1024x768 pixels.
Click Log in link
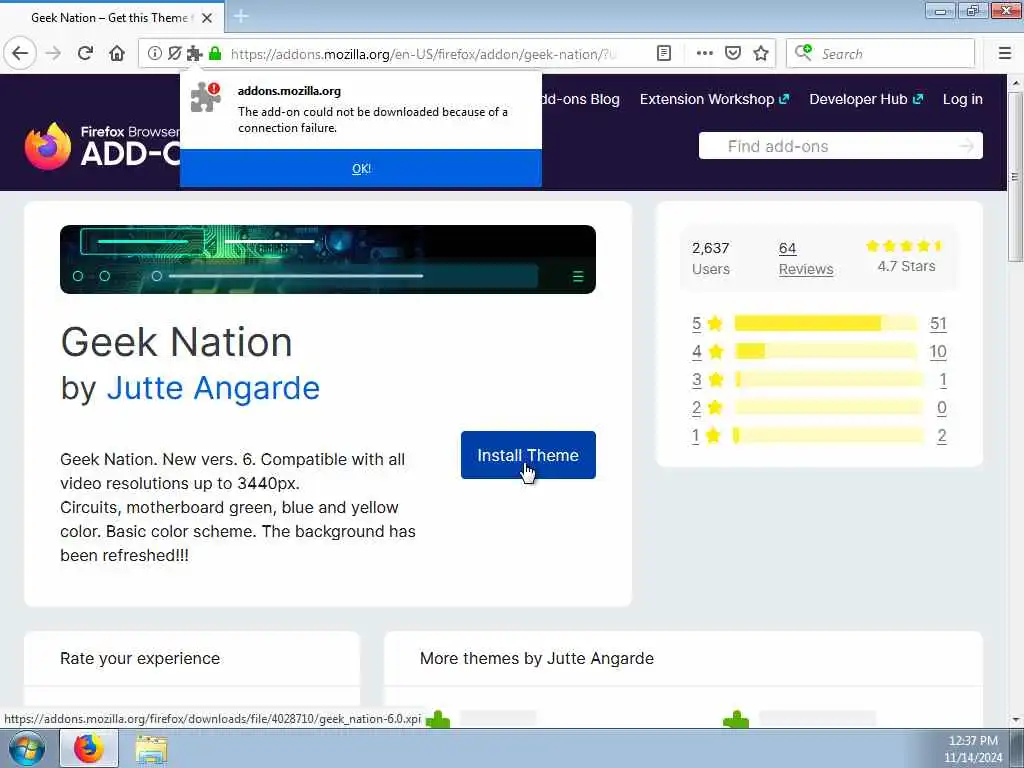963,99
